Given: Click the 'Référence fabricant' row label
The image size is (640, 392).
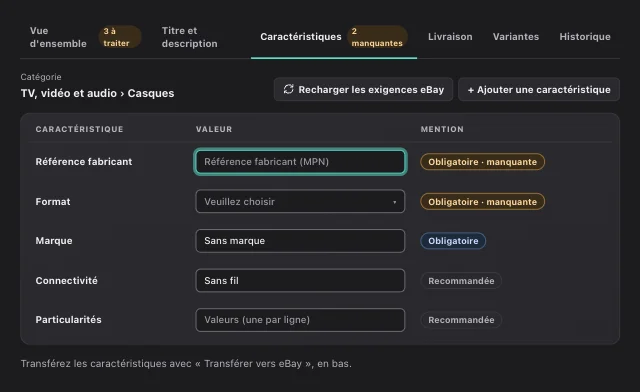Looking at the screenshot, I should 84,162.
